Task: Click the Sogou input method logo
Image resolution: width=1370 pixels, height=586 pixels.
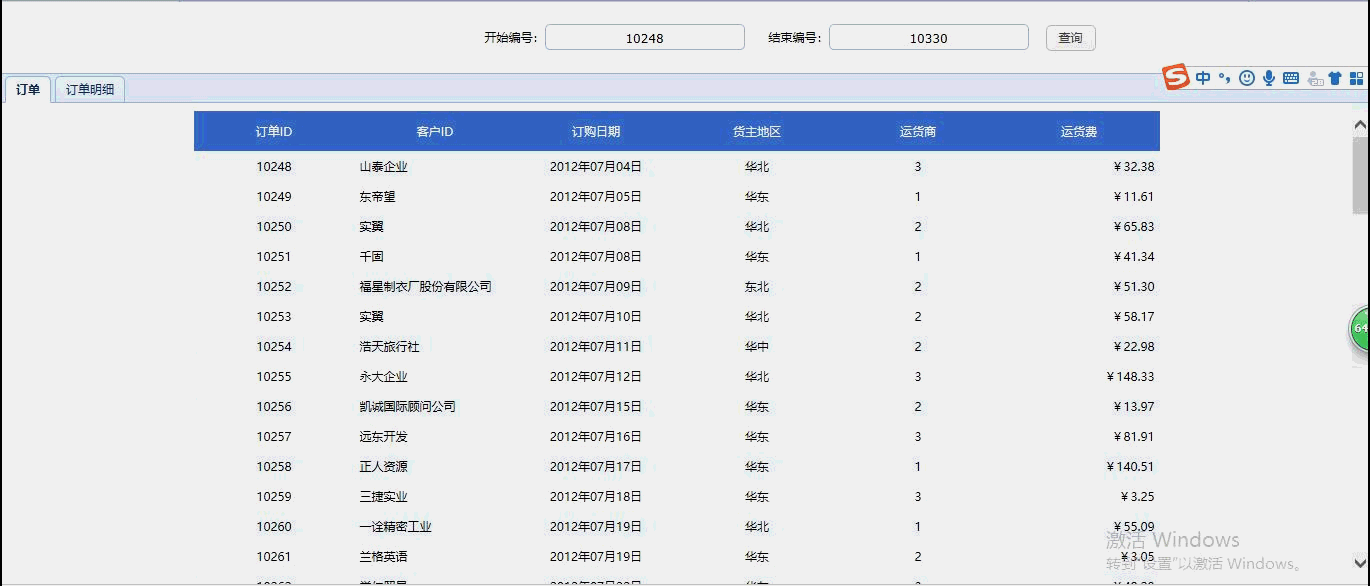Action: coord(1176,77)
